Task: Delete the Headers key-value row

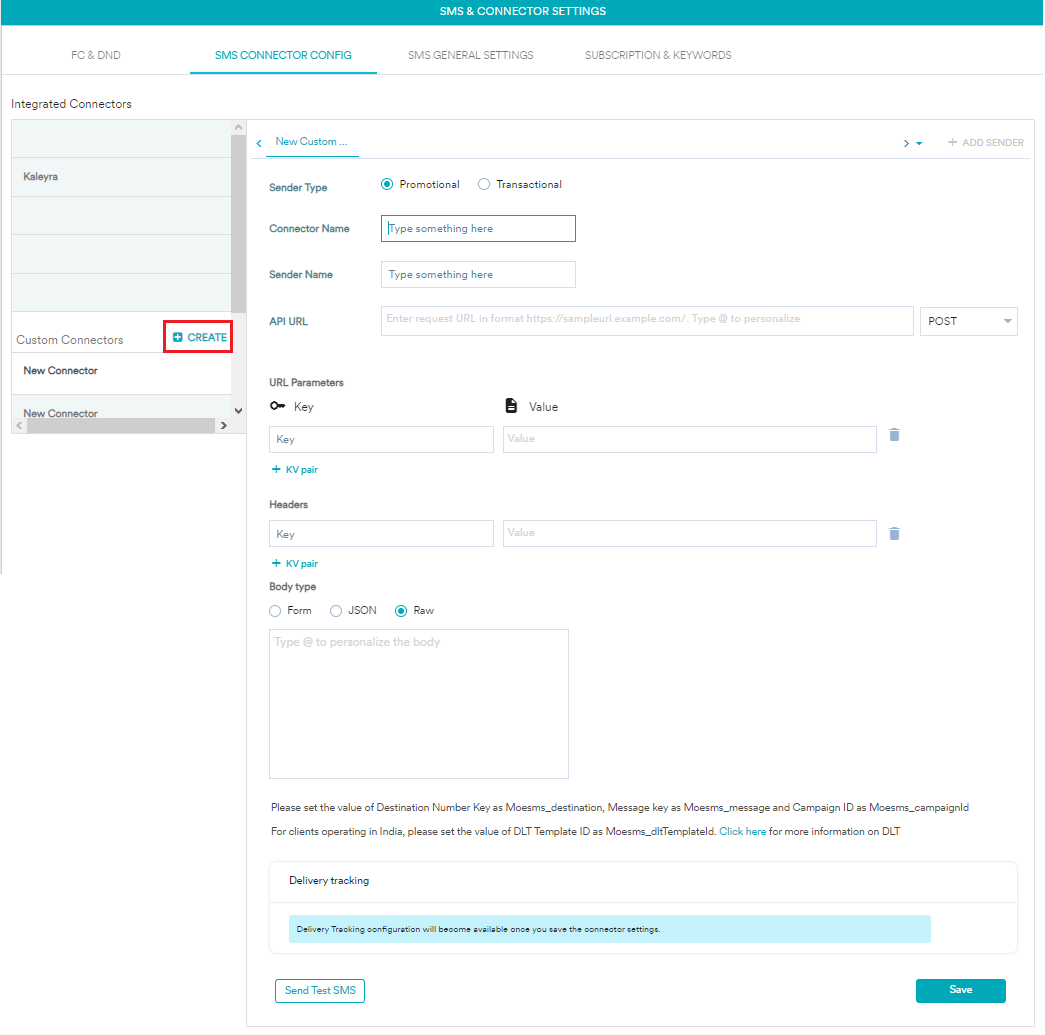Action: [x=894, y=534]
